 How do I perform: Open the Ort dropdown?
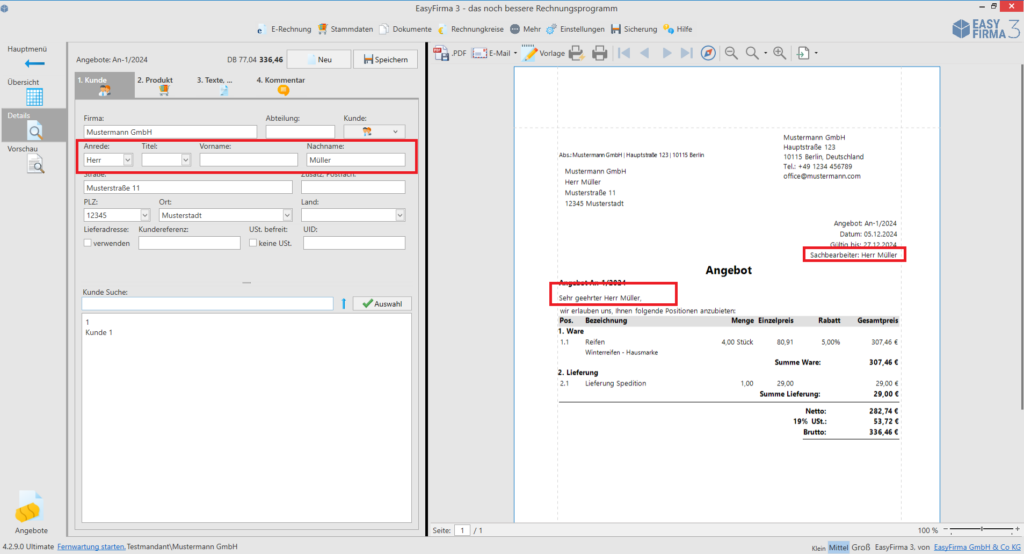287,216
